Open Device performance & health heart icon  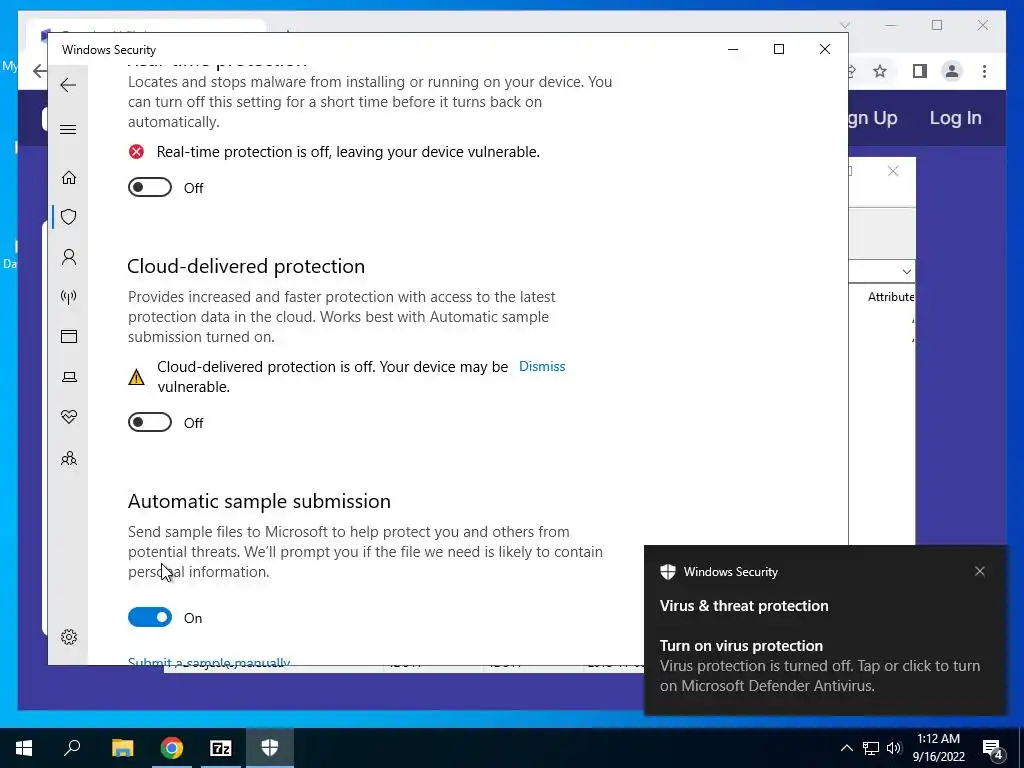pos(69,417)
